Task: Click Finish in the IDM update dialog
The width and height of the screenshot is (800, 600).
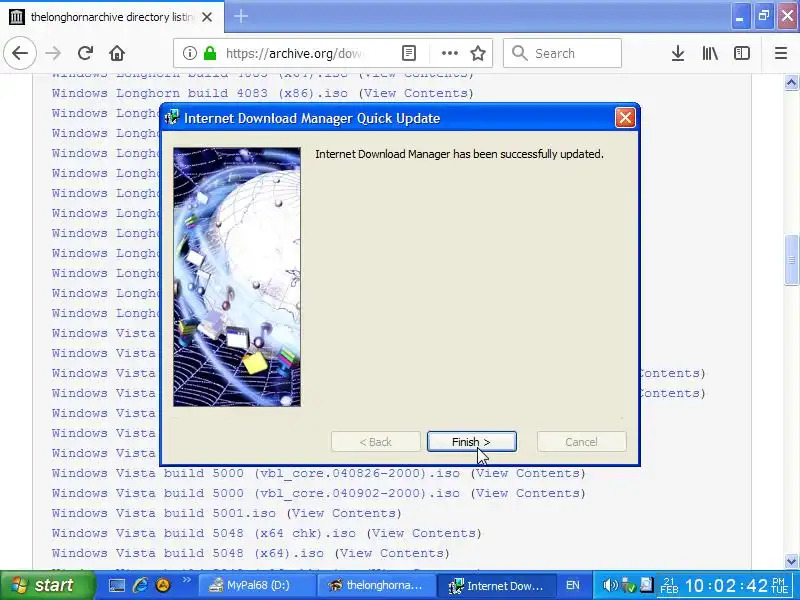Action: pos(471,442)
